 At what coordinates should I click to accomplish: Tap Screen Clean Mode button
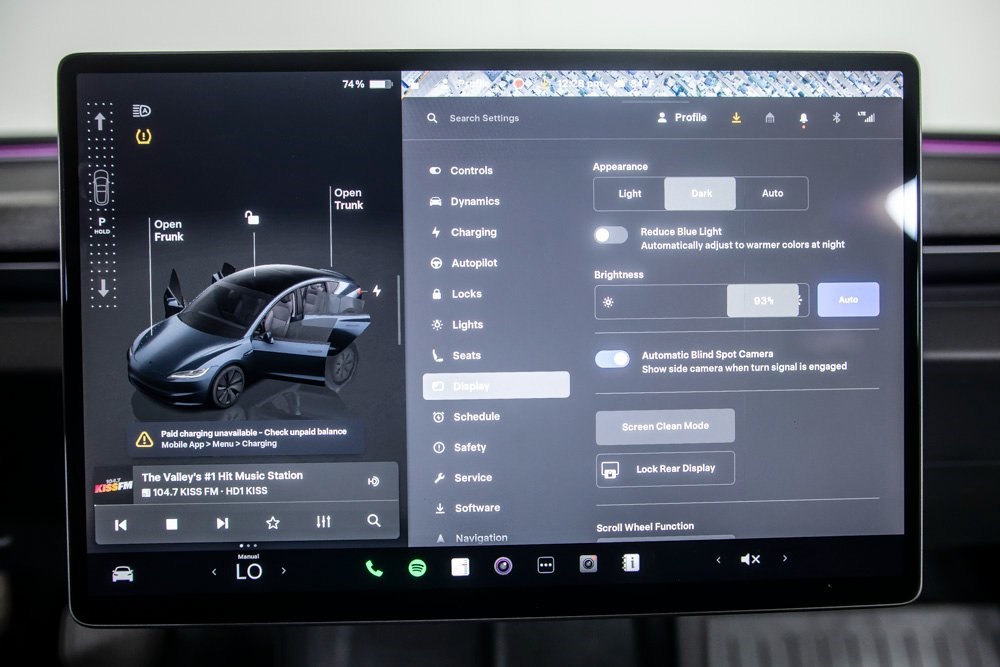(x=665, y=426)
